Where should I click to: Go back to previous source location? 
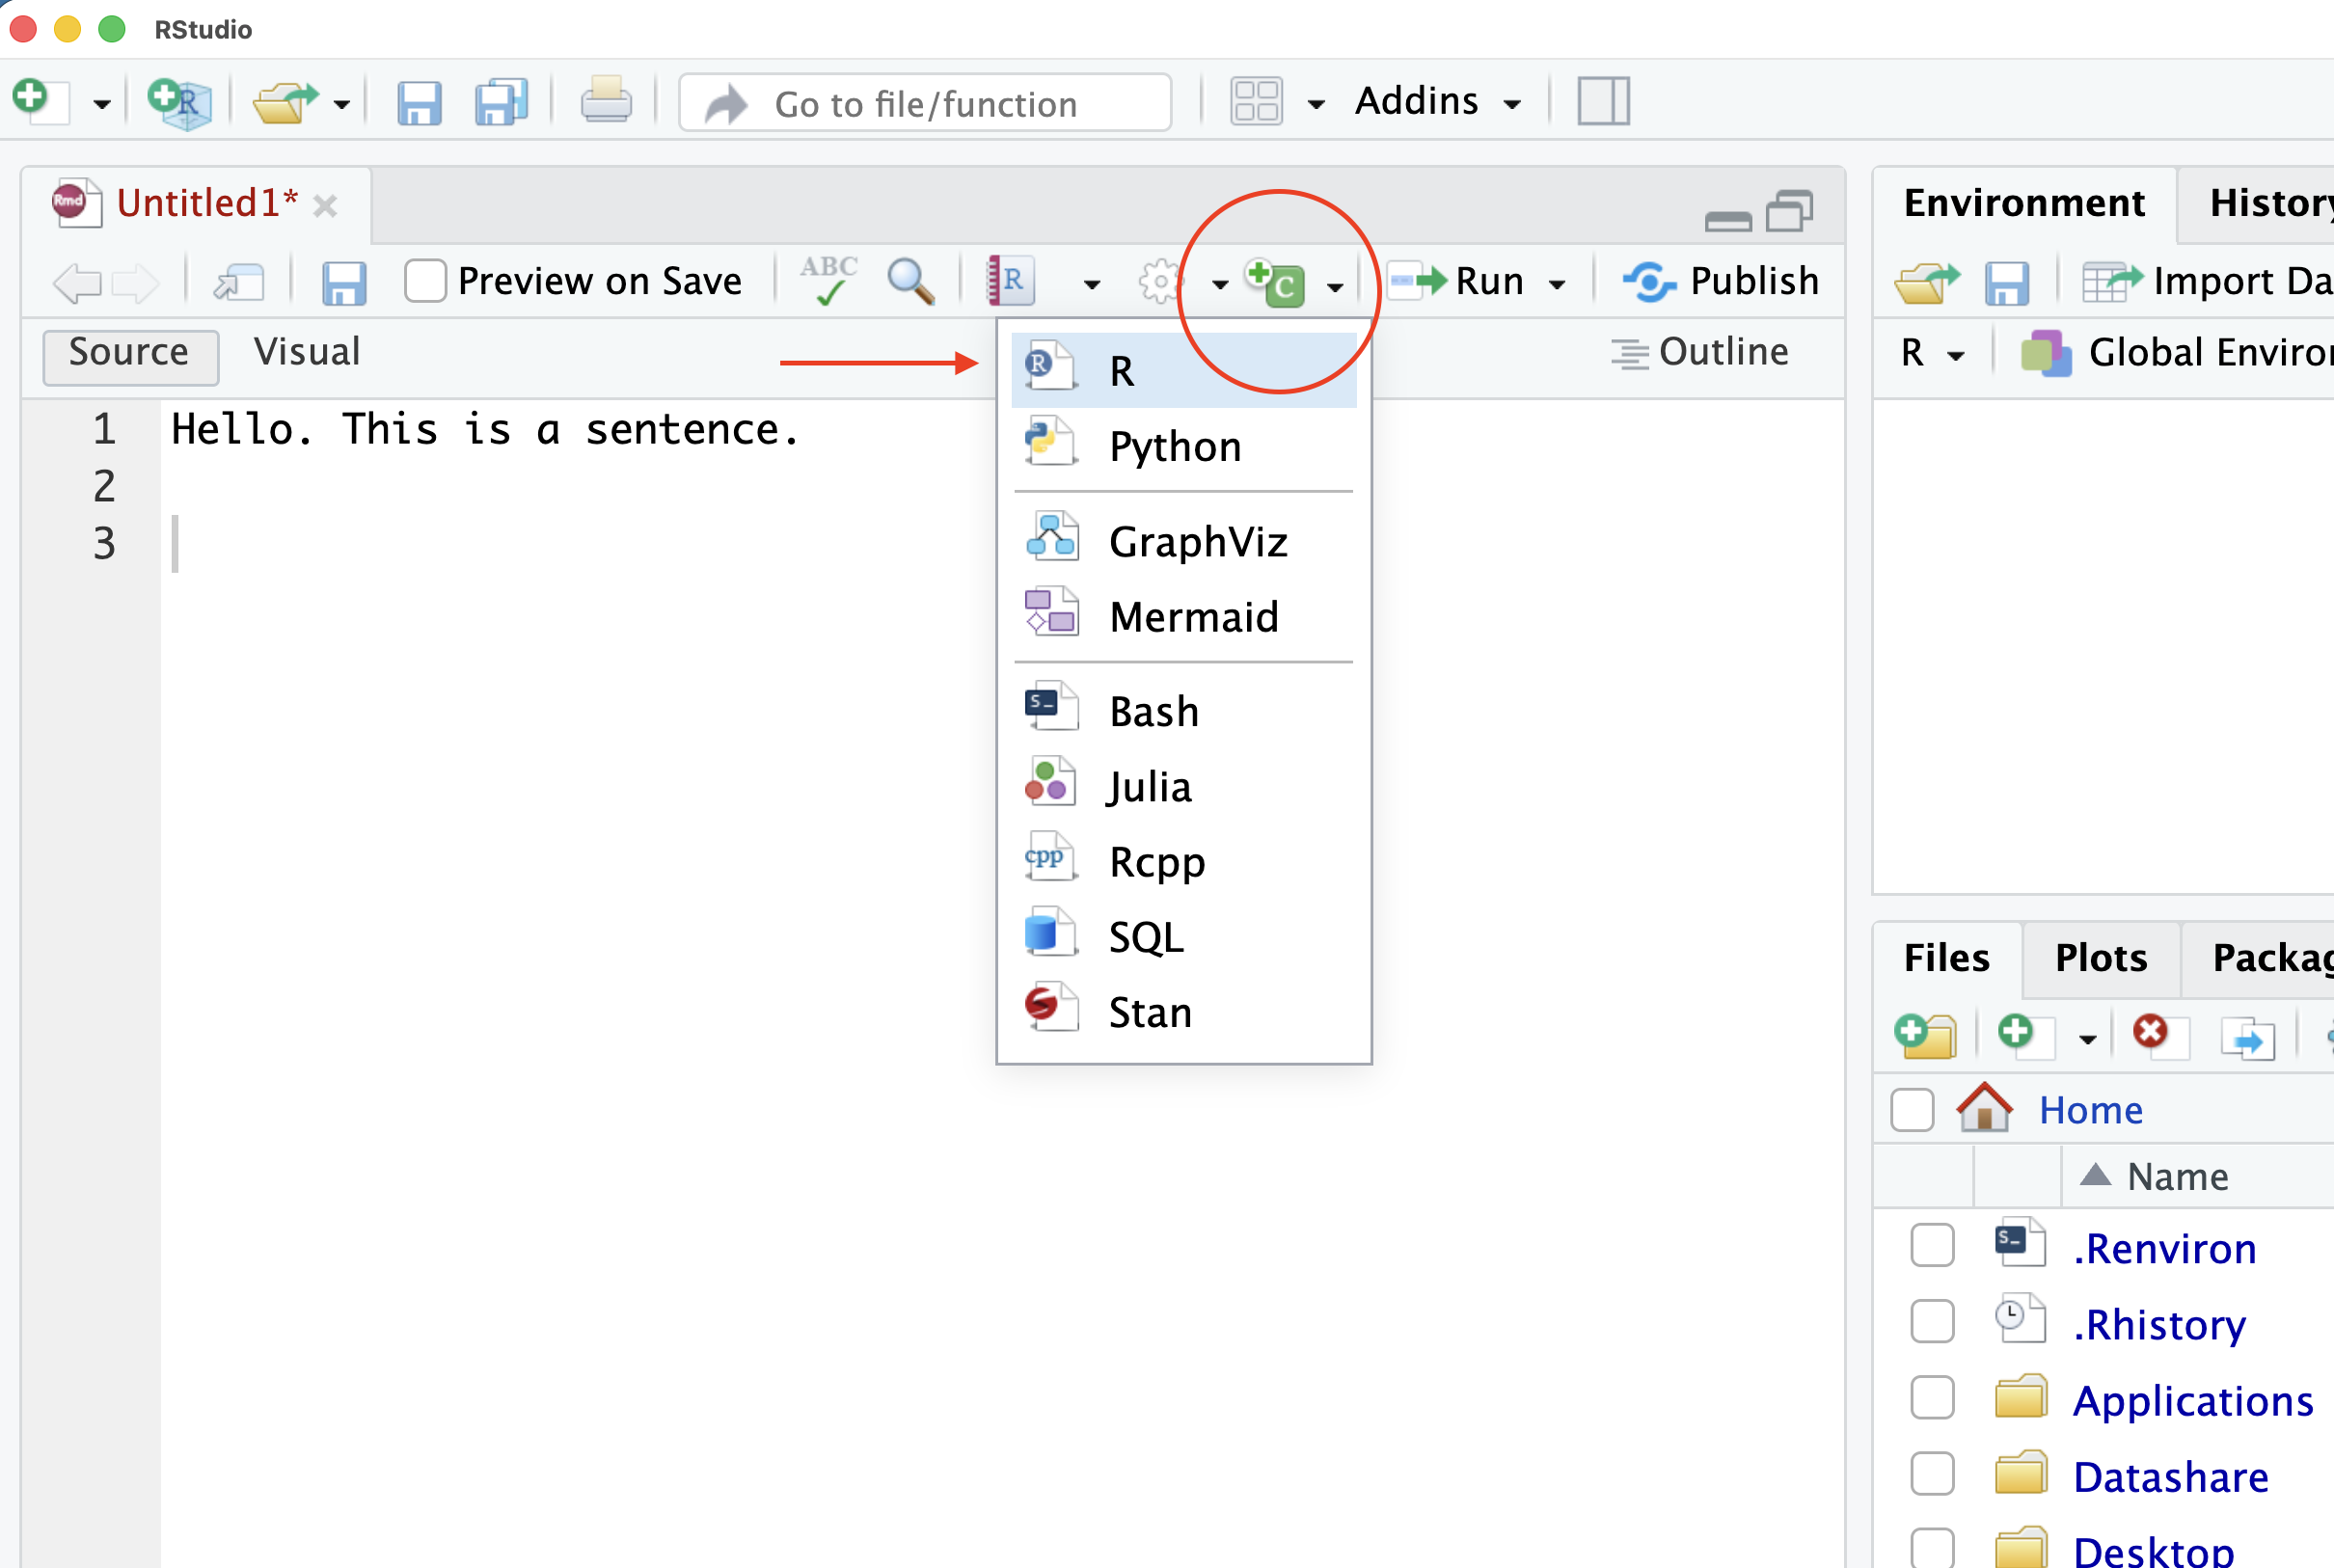[x=77, y=283]
